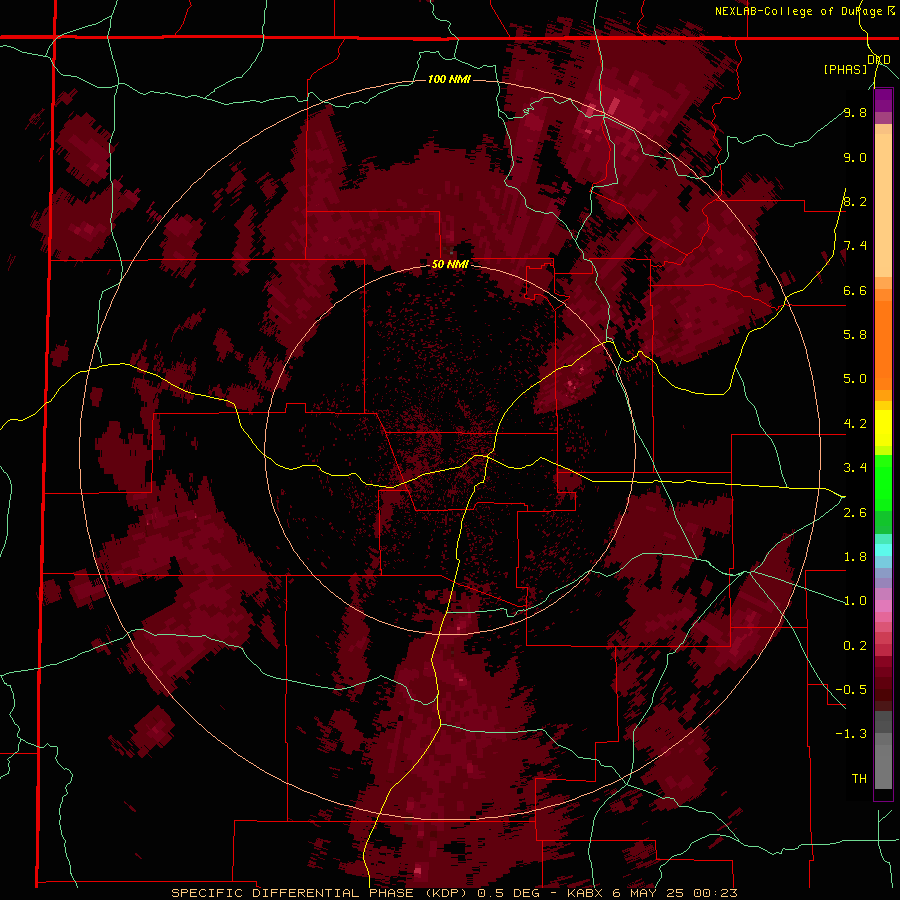Select the 100 NMI range ring label
The width and height of the screenshot is (900, 900).
[449, 79]
